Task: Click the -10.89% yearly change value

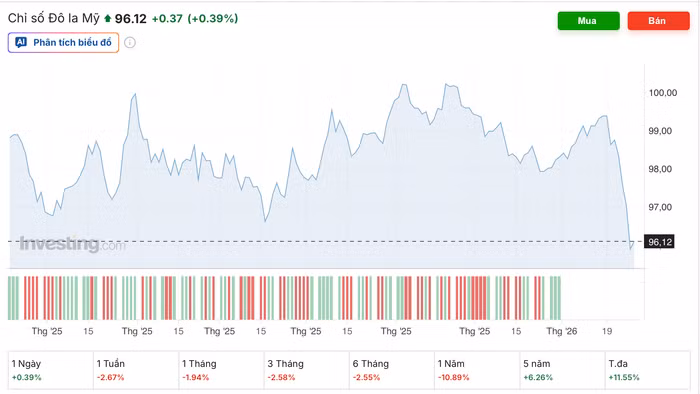Action: tap(454, 377)
